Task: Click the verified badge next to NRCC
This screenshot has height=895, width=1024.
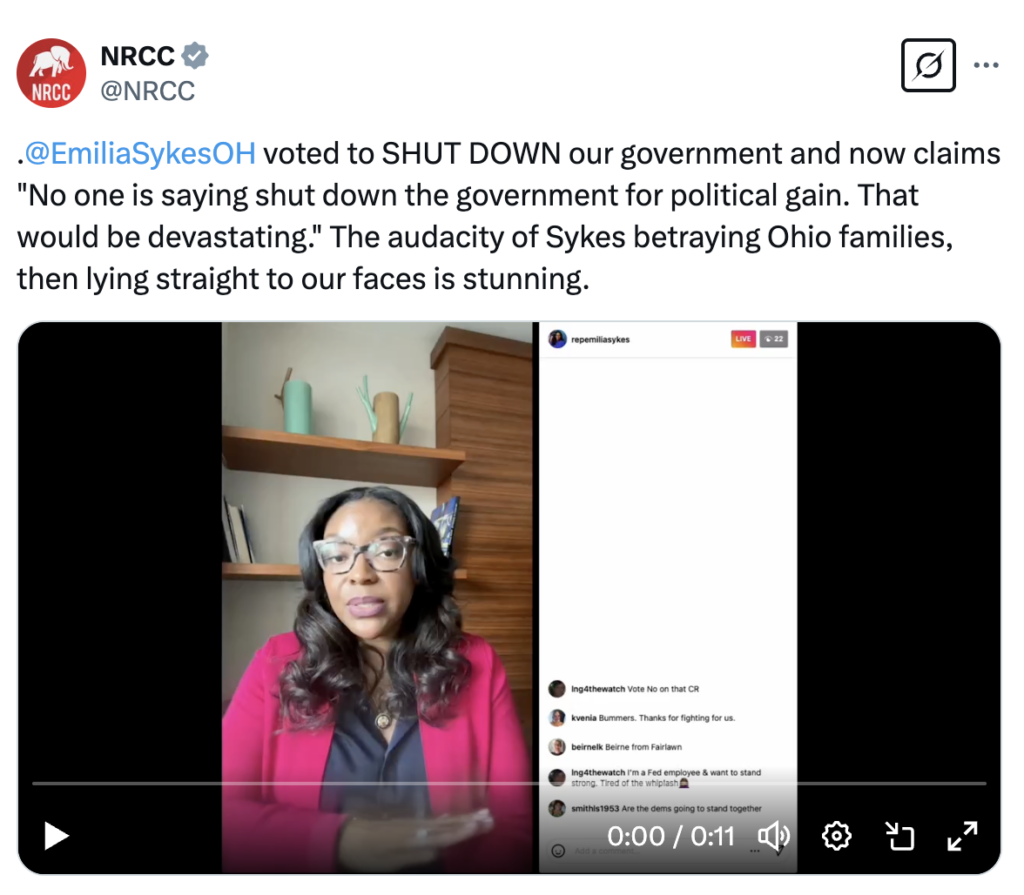Action: point(195,56)
